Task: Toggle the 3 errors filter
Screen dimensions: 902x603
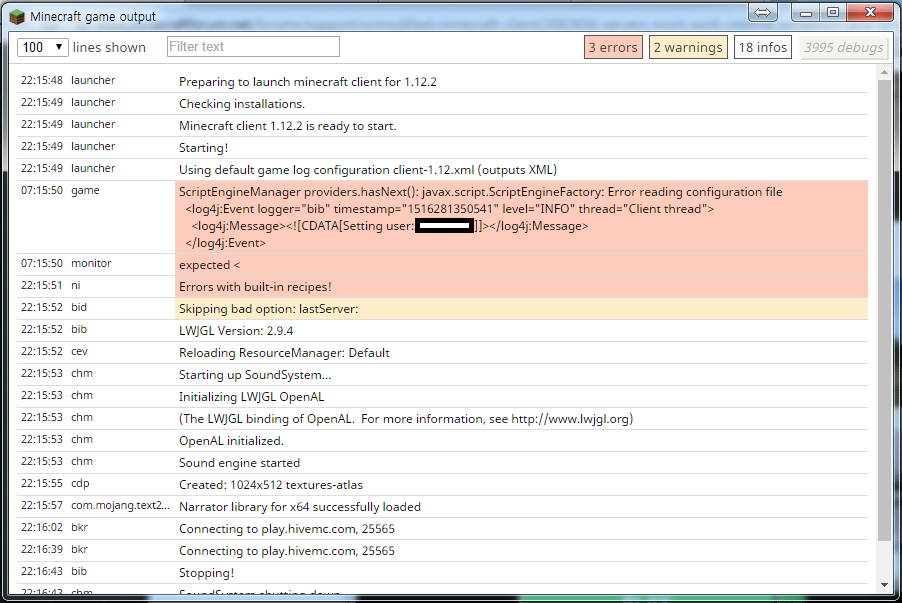Action: pyautogui.click(x=612, y=47)
